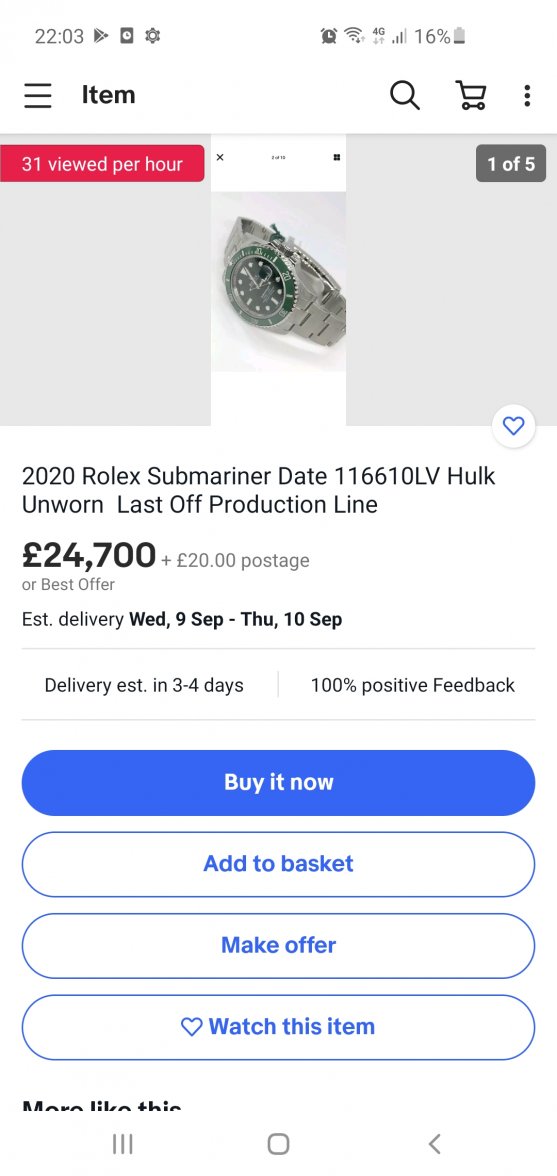557x1176 pixels.
Task: Toggle Watch this item button
Action: pos(278,1027)
